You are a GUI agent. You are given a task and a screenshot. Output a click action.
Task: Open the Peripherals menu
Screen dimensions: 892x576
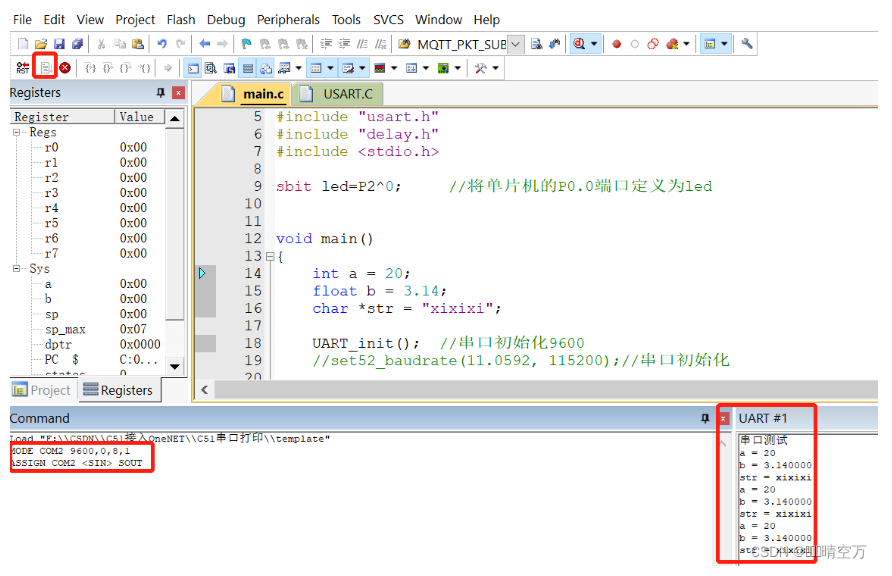pos(289,19)
